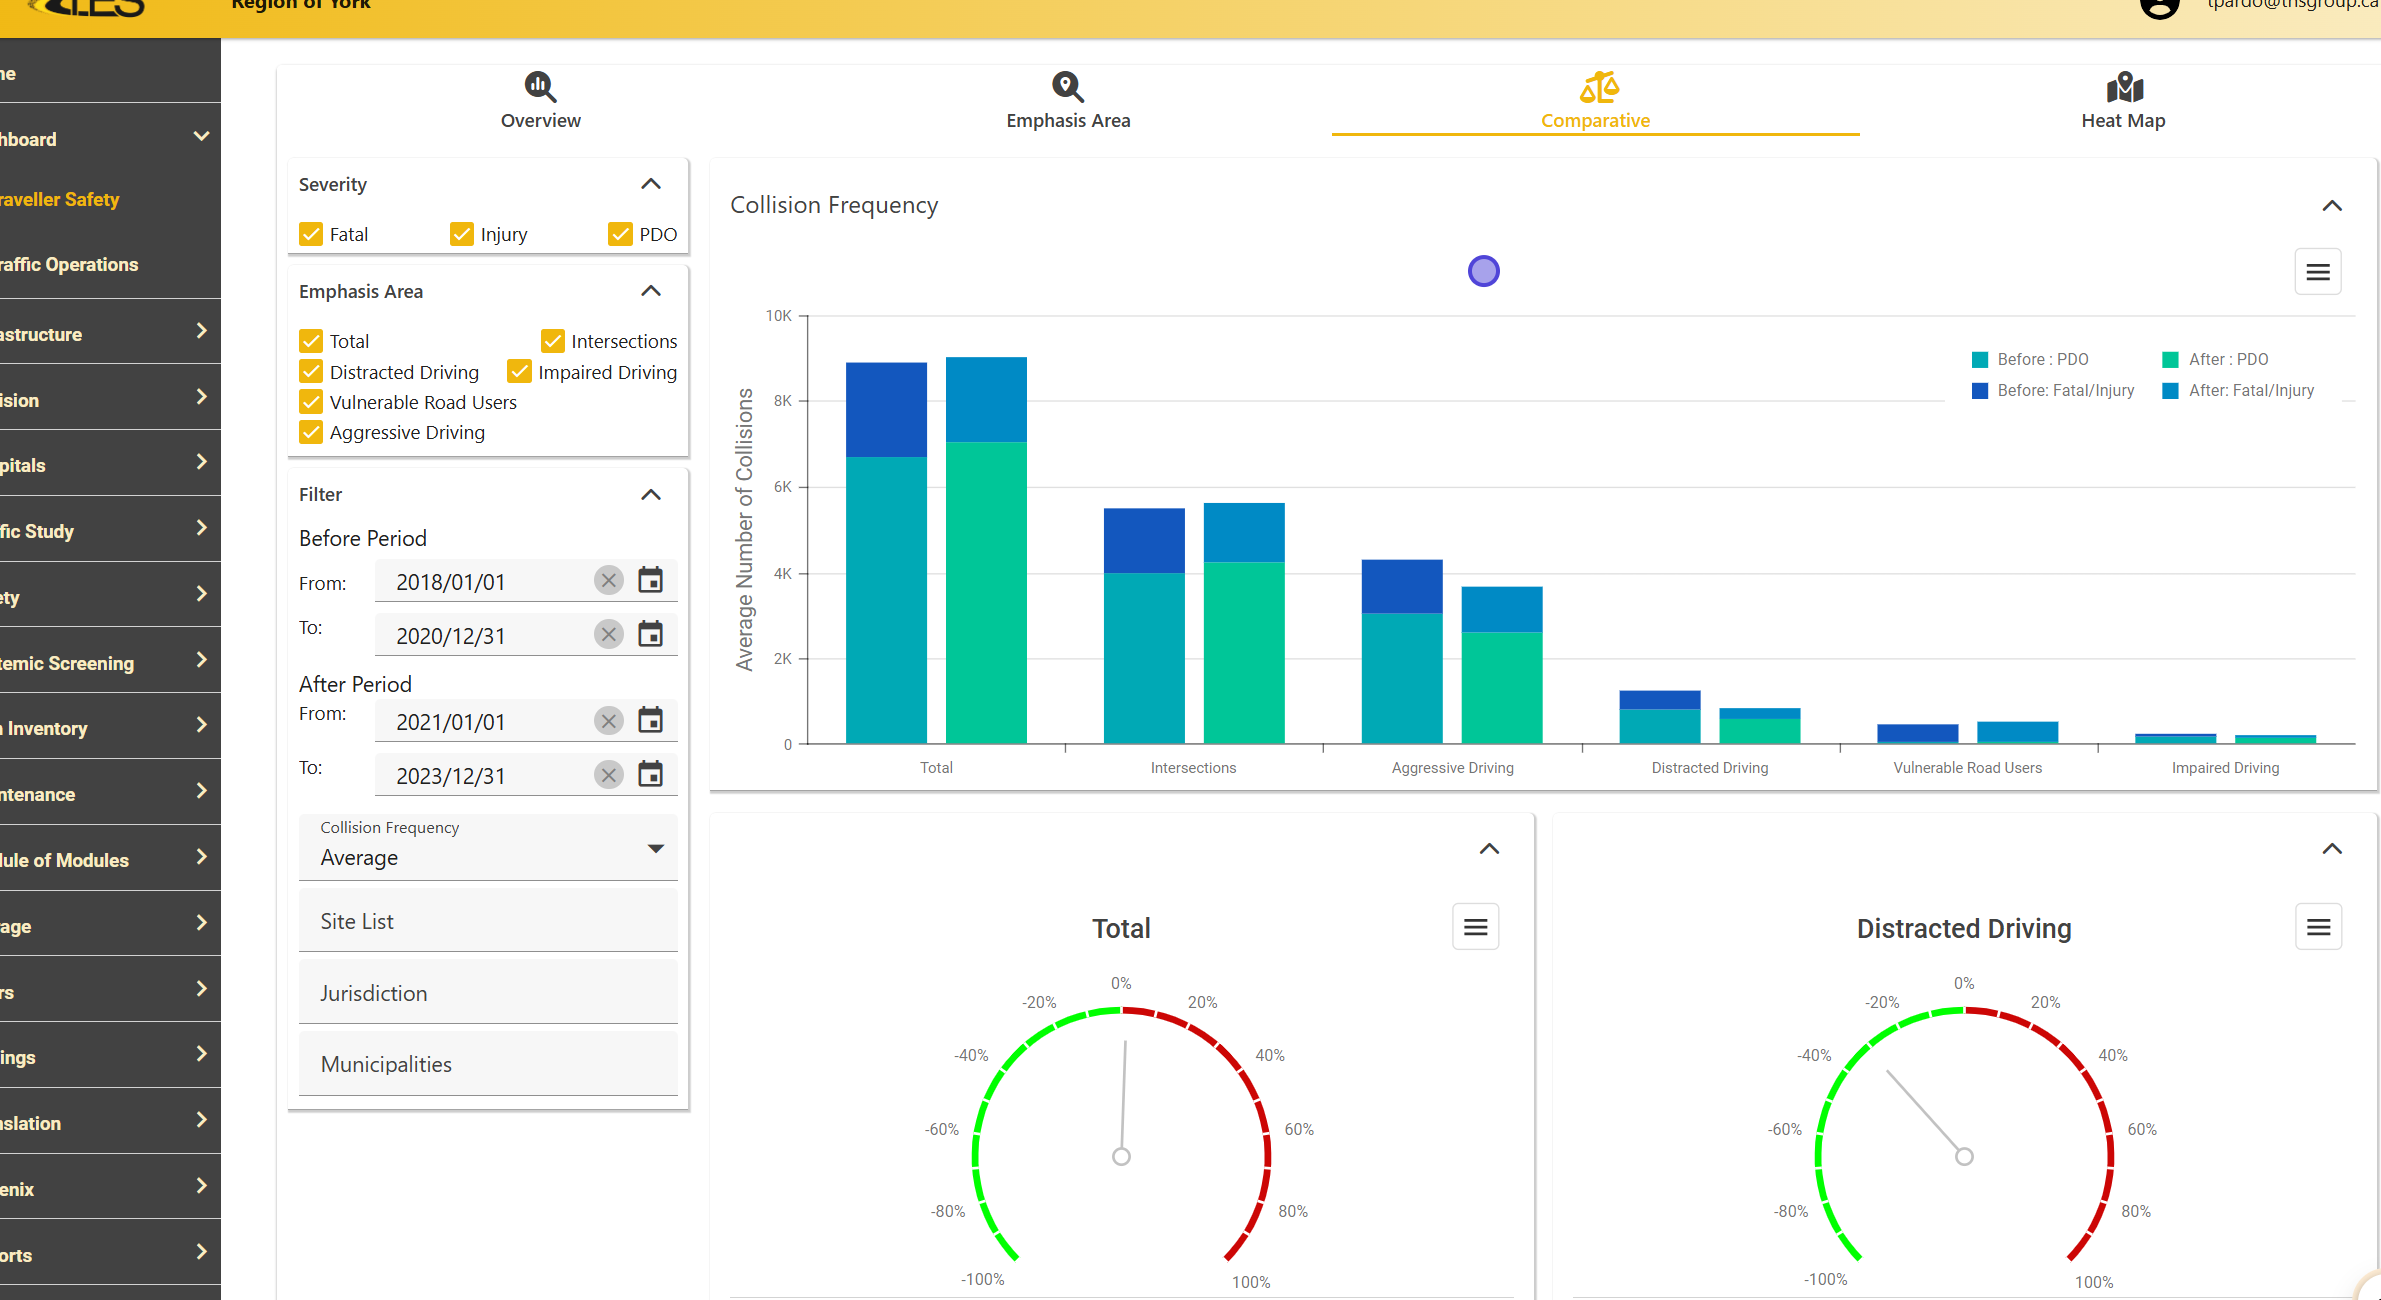Clear the 2021/01/01 date field
This screenshot has width=2381, height=1300.
point(608,720)
